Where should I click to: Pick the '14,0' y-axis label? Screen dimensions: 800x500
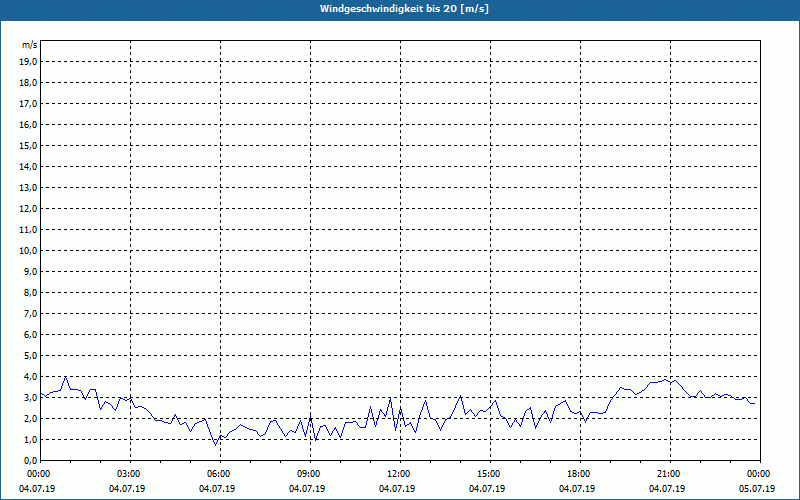[28, 167]
